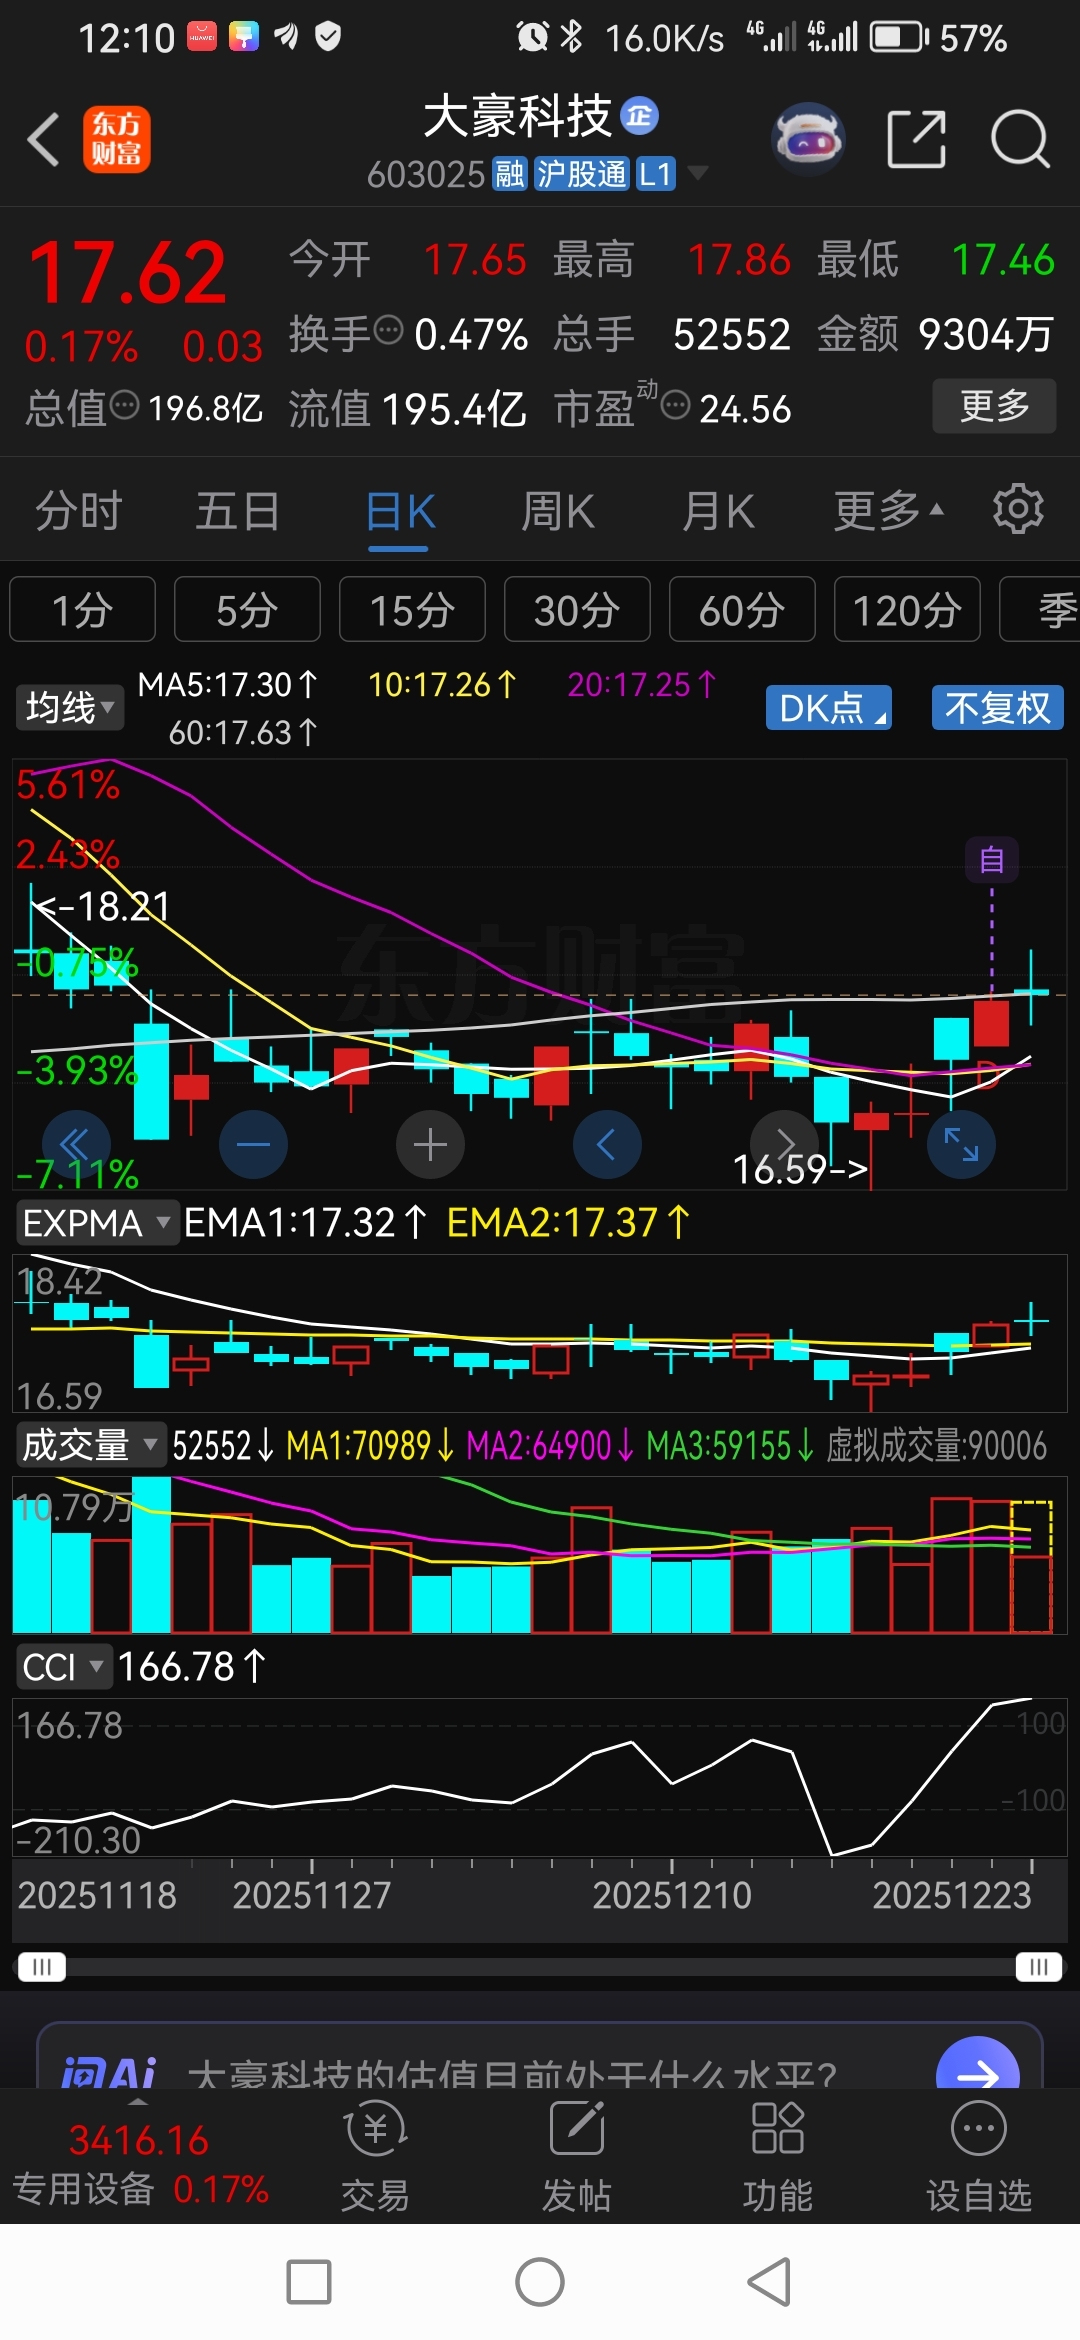Tap the L1 level badge
Screen dimensions: 1080x2340
click(656, 174)
